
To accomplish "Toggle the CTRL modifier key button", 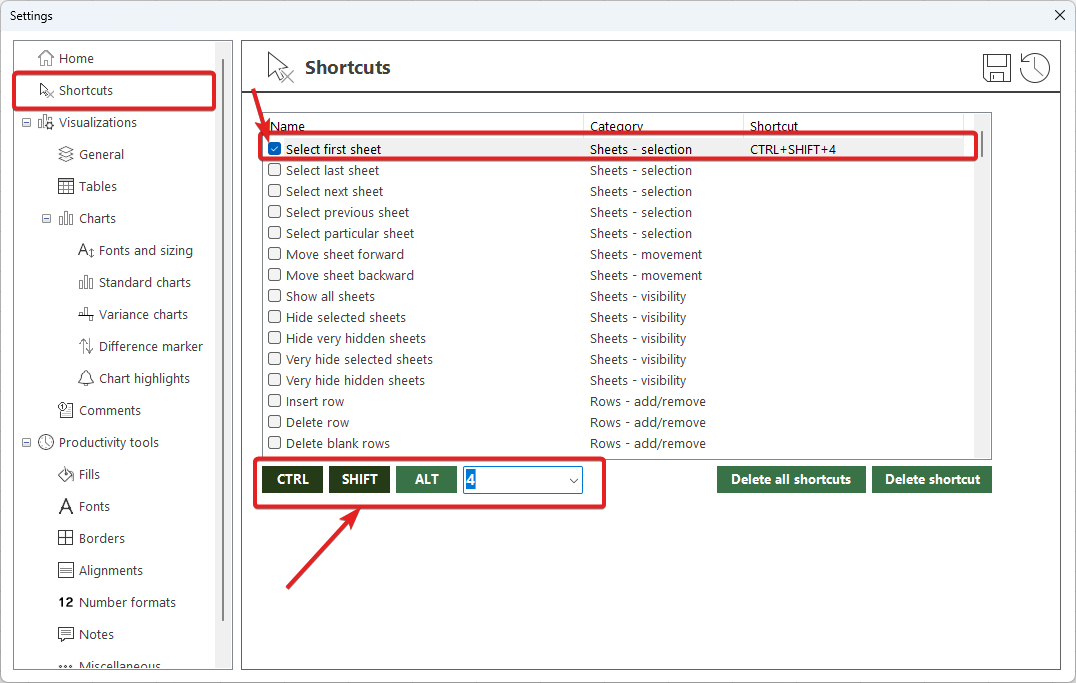I will coord(293,479).
